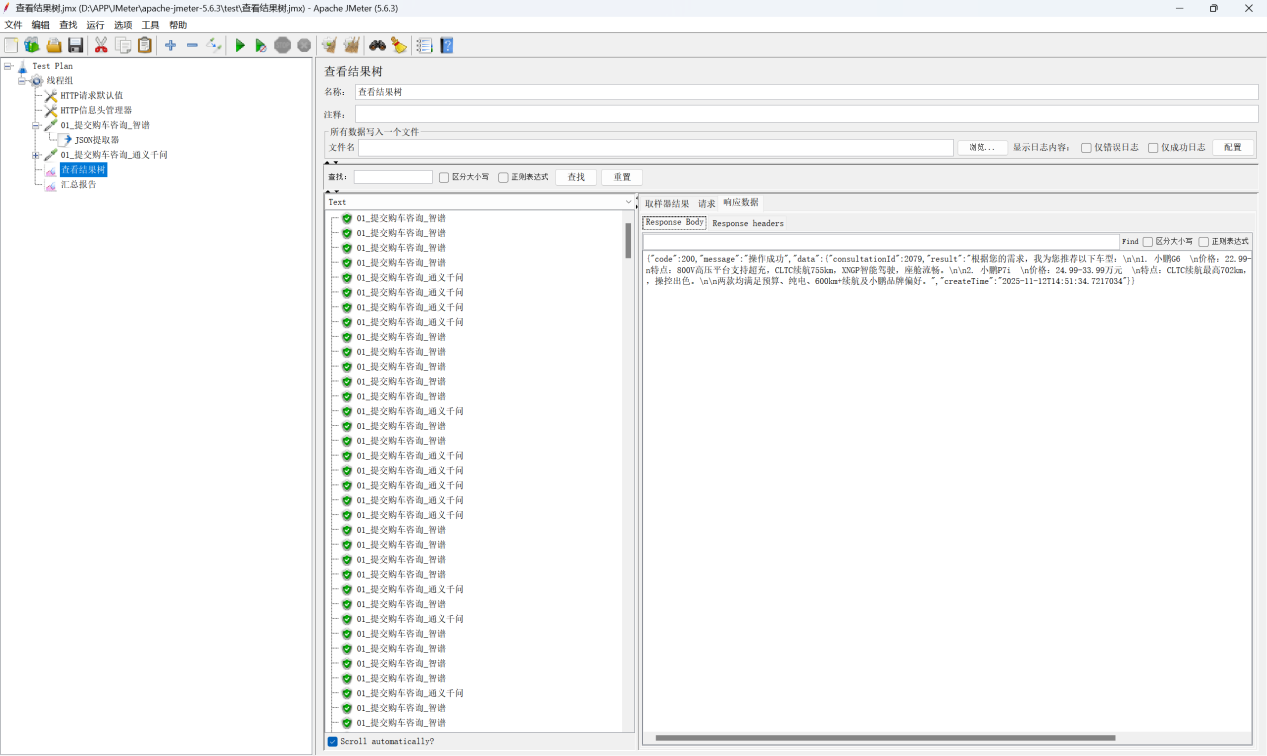The width and height of the screenshot is (1267, 756).
Task: Click the 查找 search text field
Action: [393, 177]
